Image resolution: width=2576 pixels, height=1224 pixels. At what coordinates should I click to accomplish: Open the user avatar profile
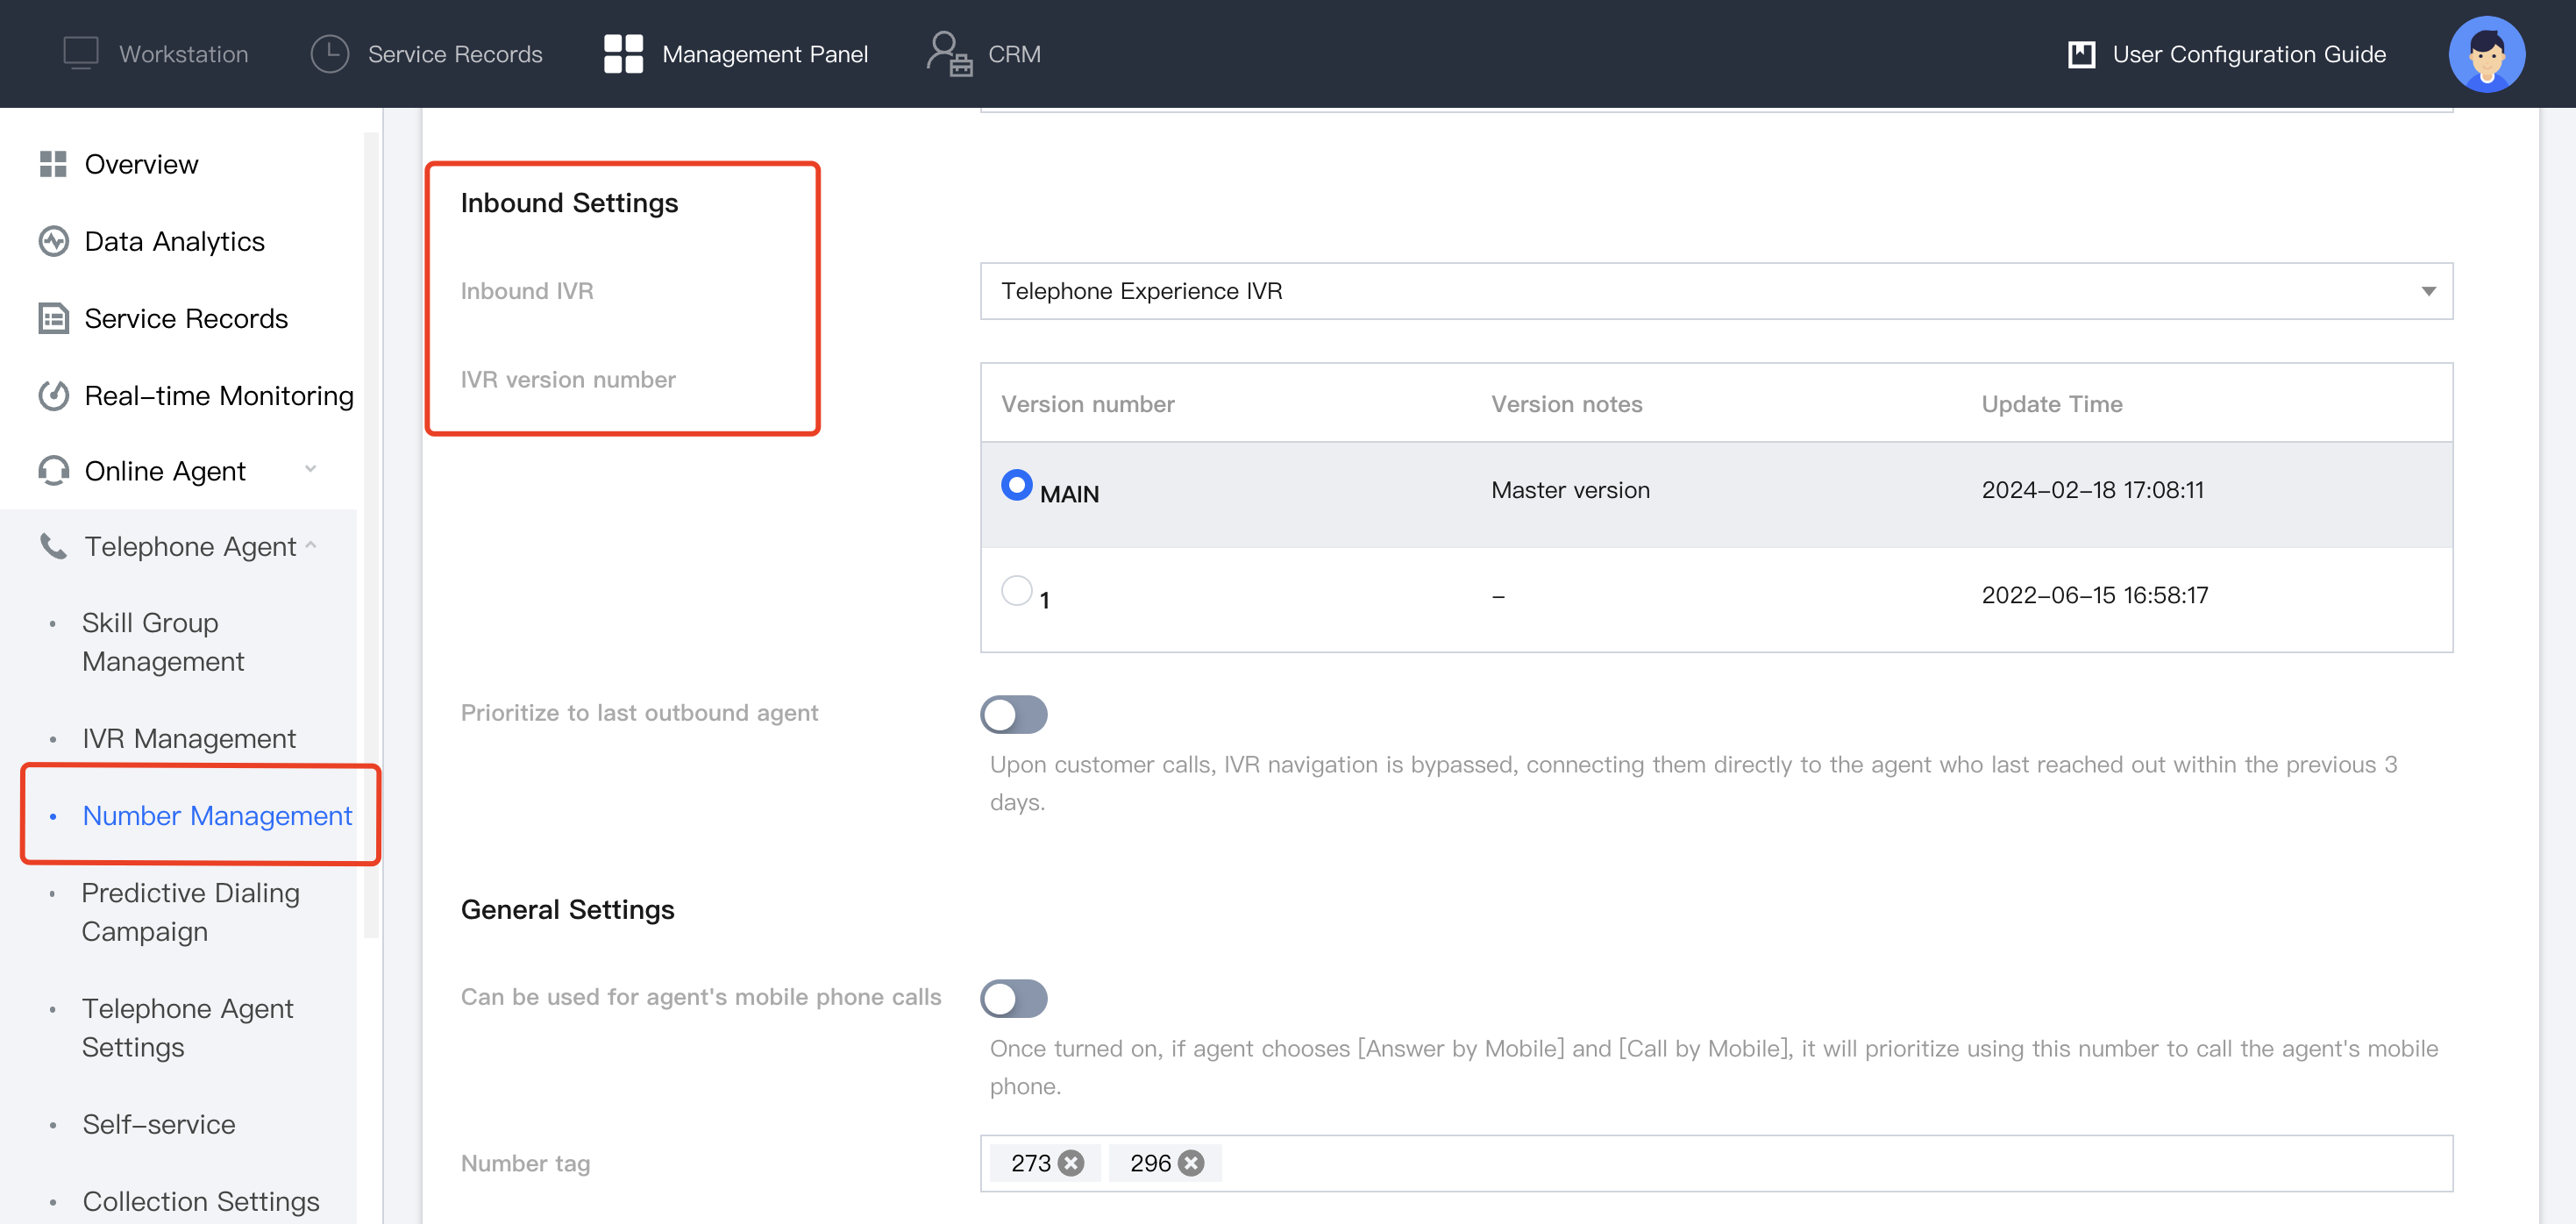coord(2485,53)
